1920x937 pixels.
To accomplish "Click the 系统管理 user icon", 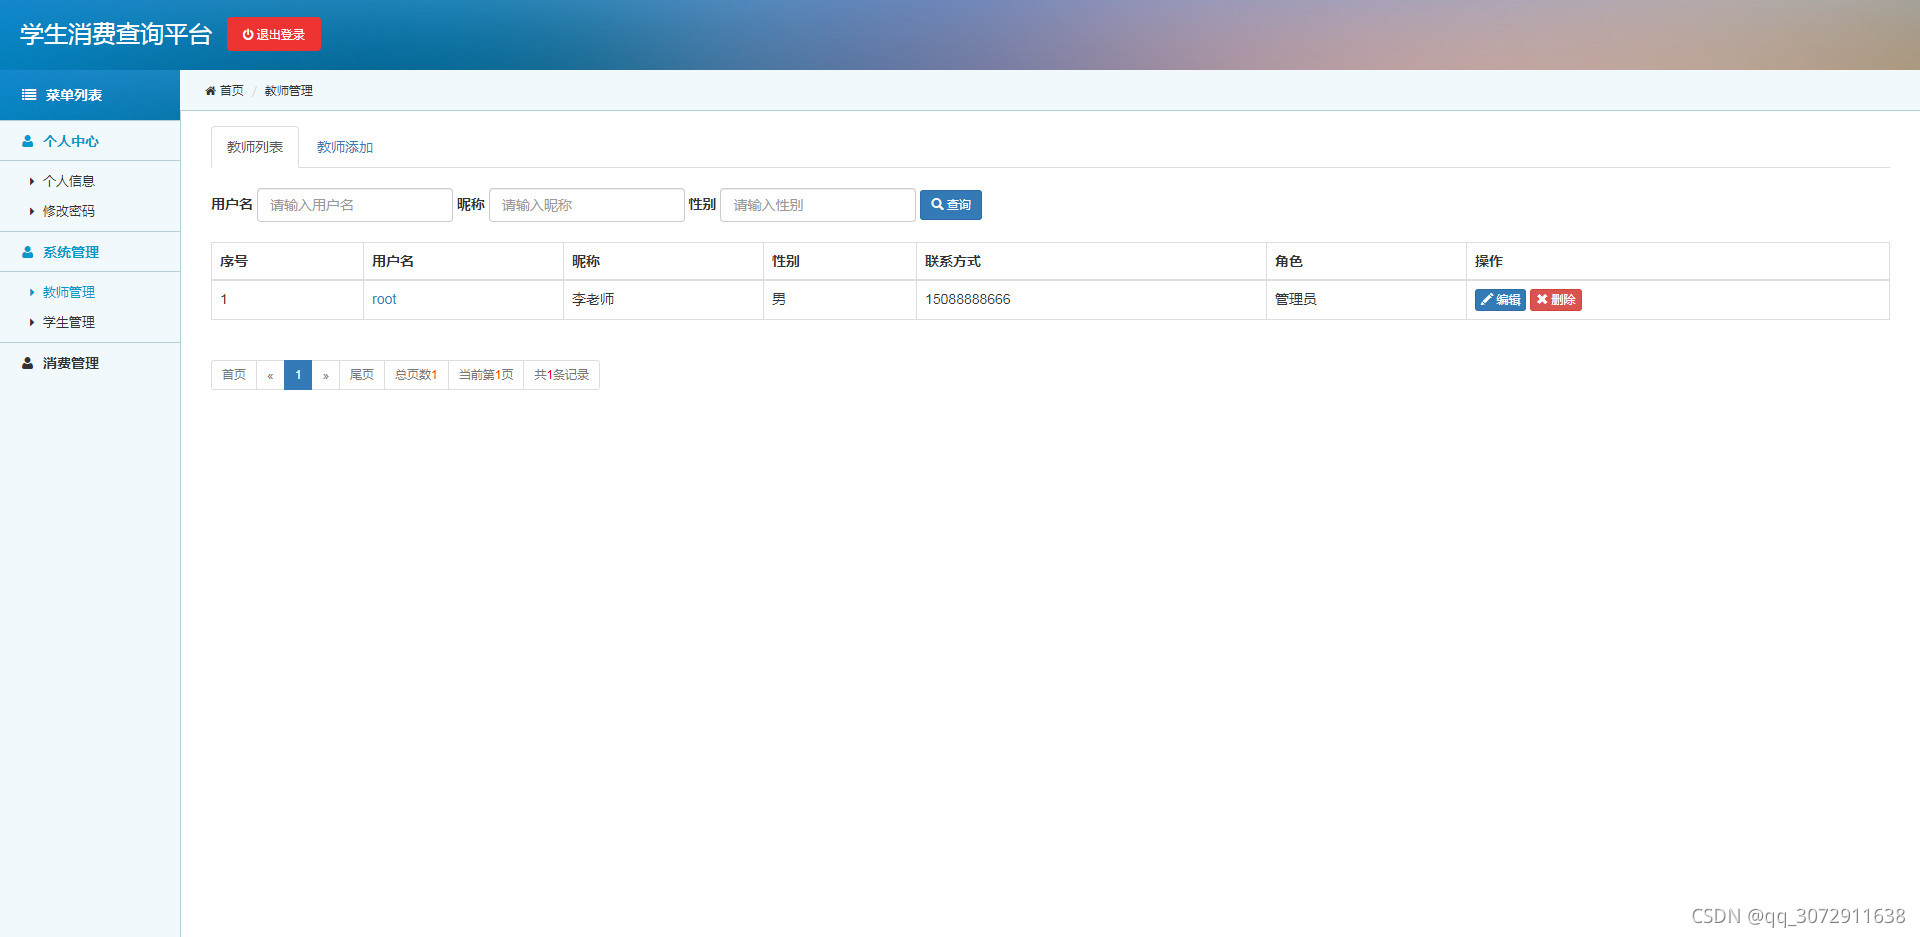I will pyautogui.click(x=28, y=252).
